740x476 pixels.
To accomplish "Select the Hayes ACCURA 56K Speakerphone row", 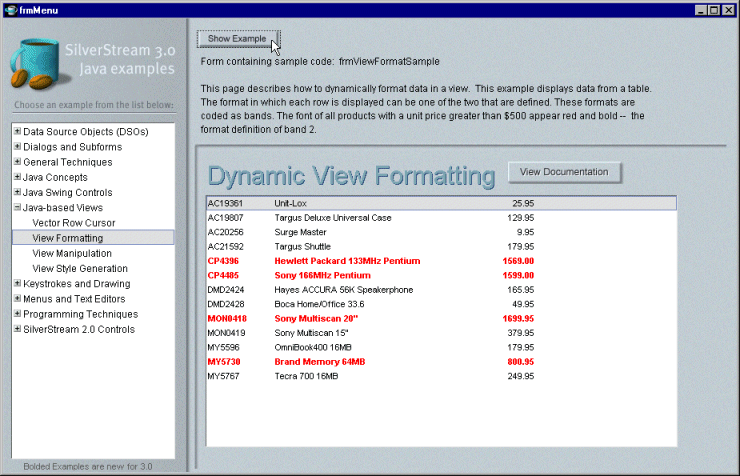I will 441,290.
